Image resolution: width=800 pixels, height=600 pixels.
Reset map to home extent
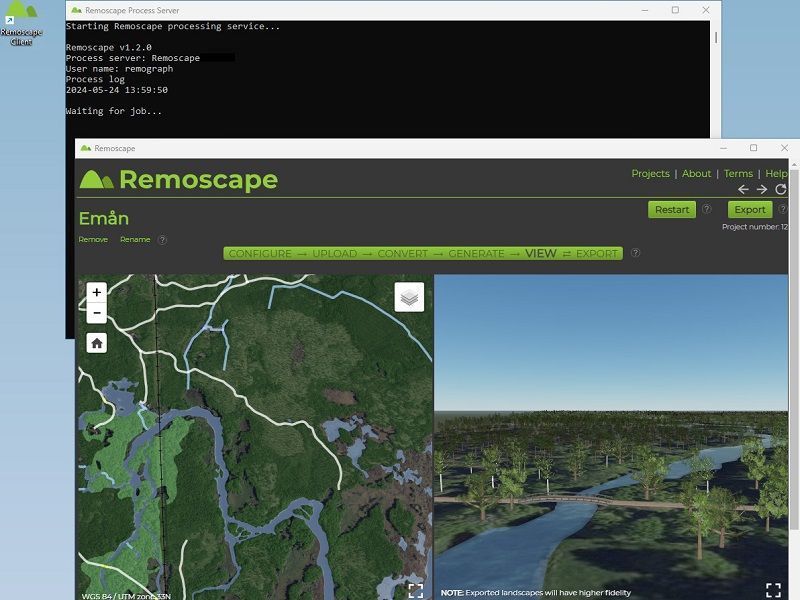click(96, 343)
